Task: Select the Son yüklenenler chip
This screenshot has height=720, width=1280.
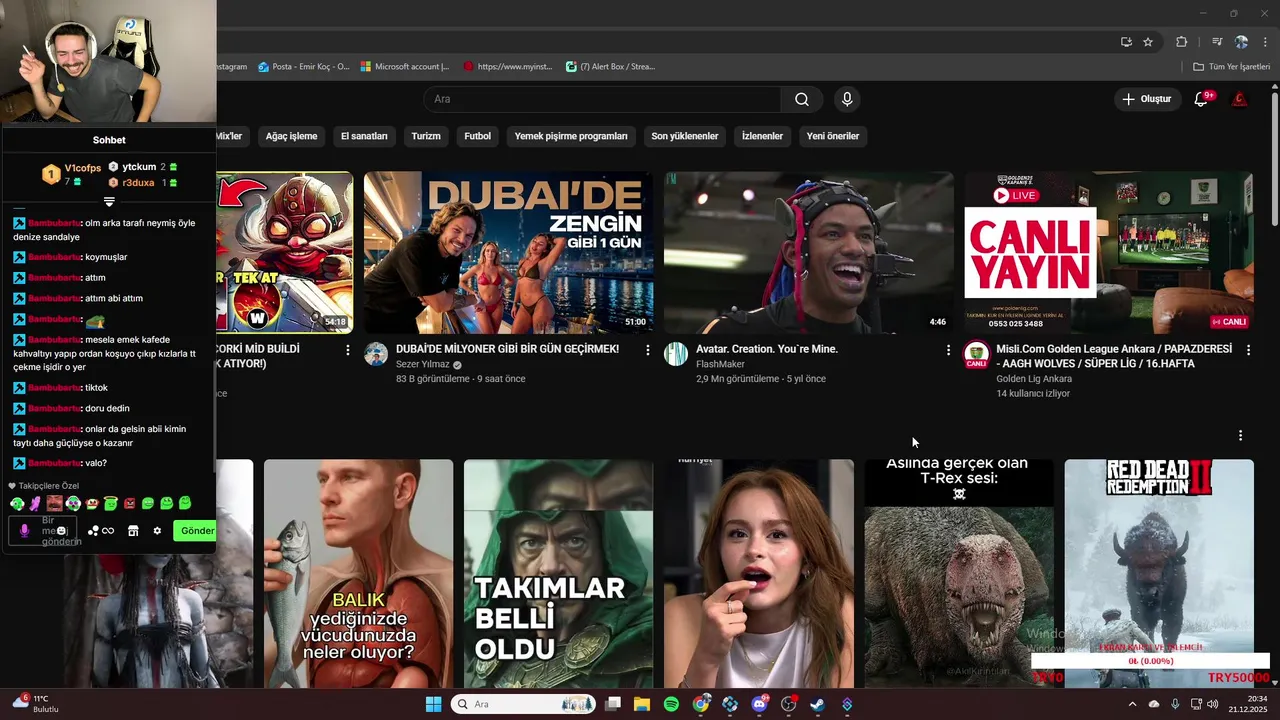Action: coord(685,136)
